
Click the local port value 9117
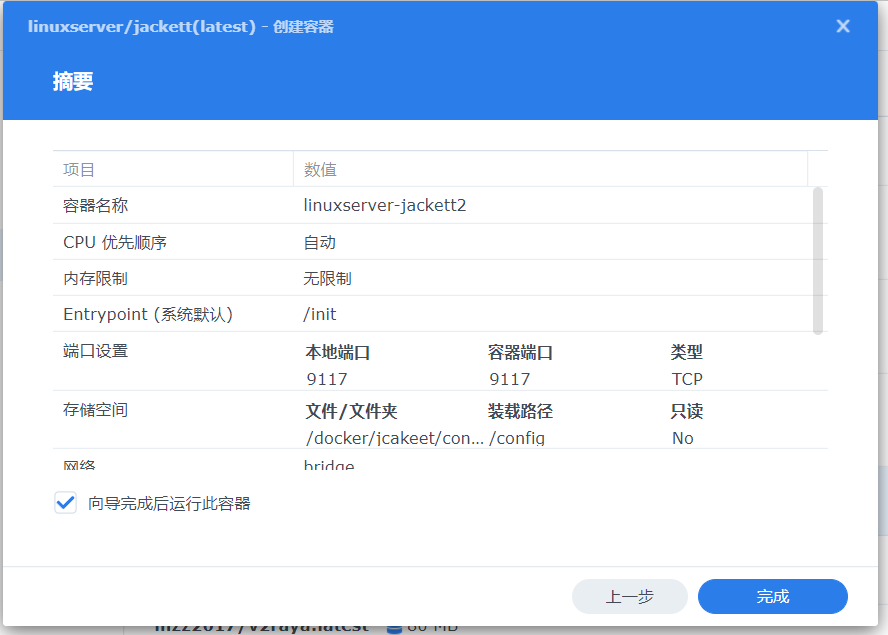(326, 379)
